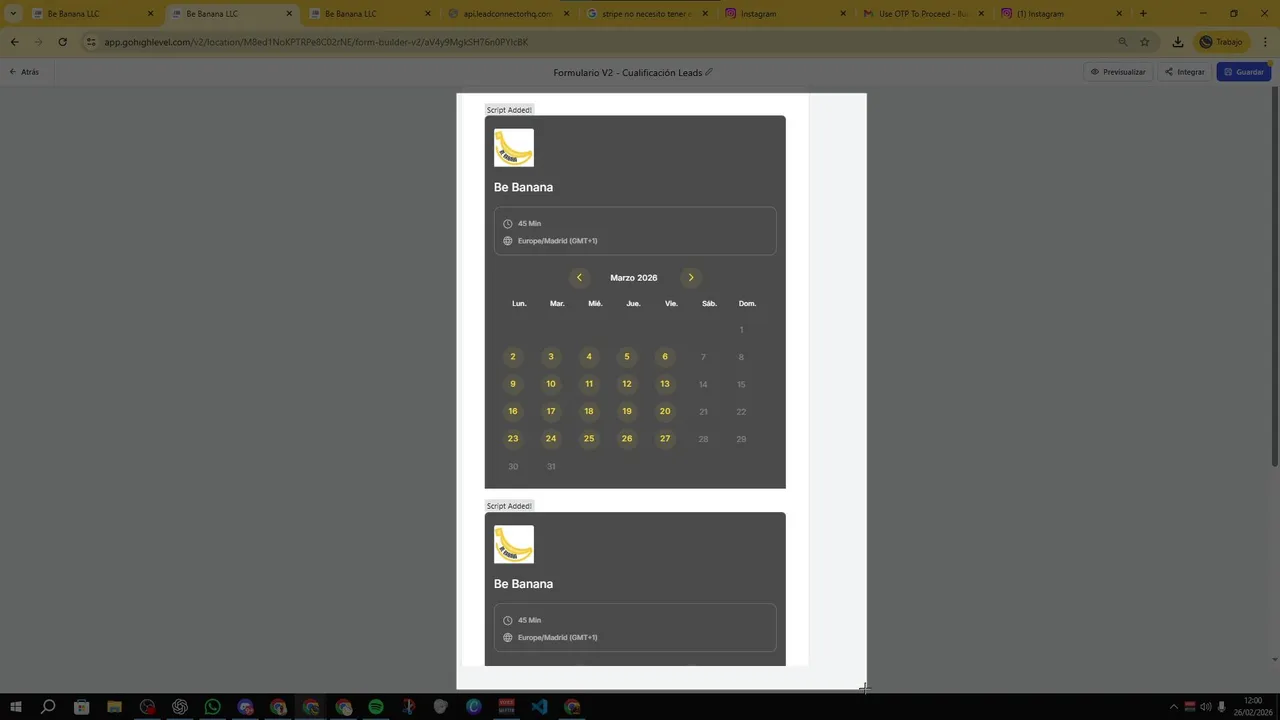Select March 20 on the calendar
1280x720 pixels.
tap(665, 411)
